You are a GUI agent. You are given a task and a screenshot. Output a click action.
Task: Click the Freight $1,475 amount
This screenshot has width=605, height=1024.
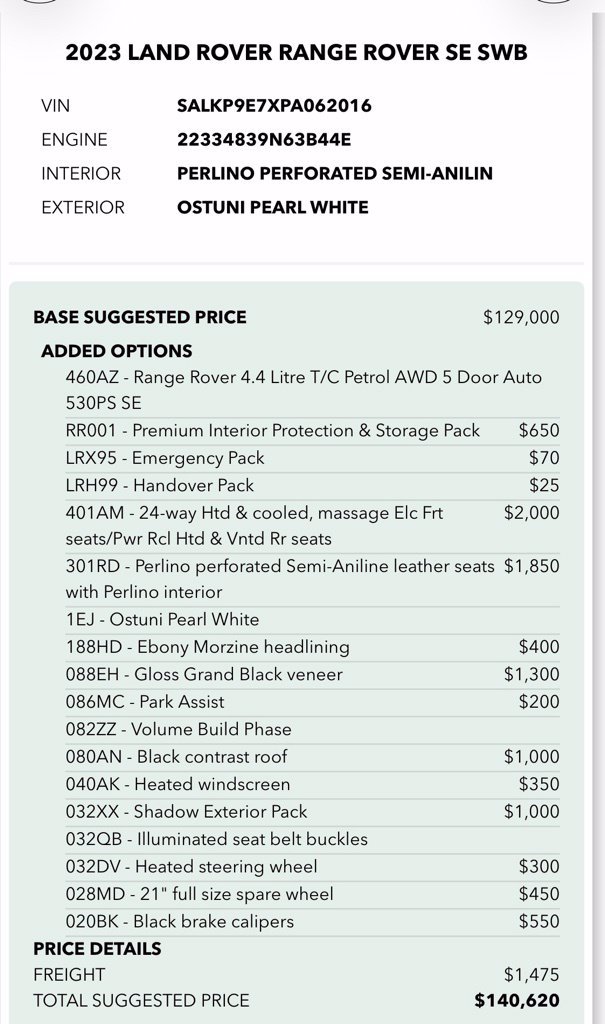coord(531,975)
